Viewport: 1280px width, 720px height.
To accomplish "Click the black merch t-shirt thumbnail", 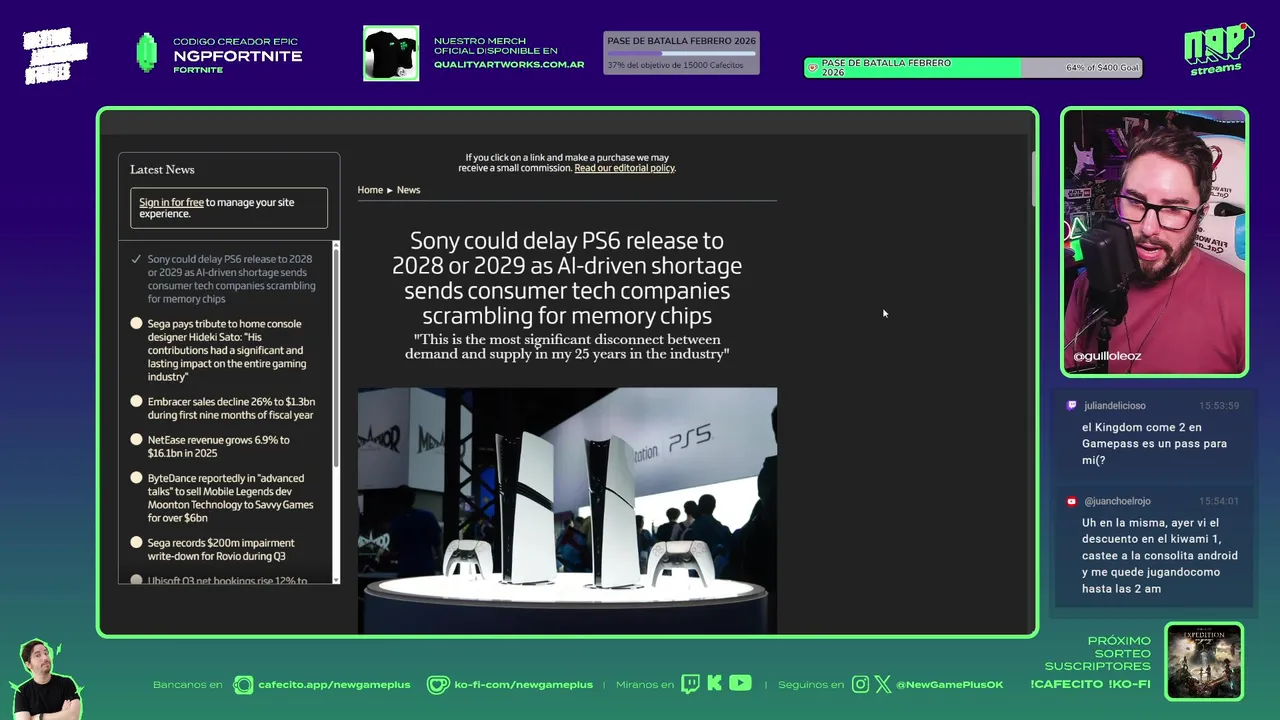I will point(391,53).
